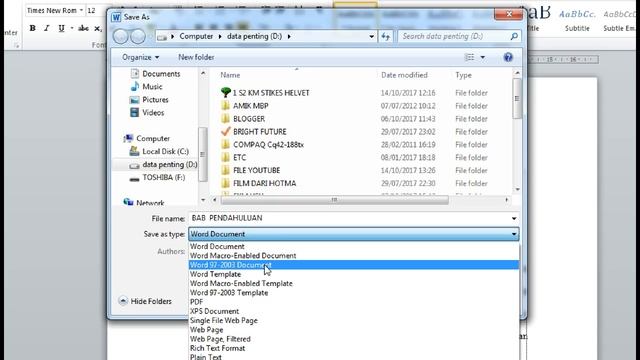
Task: Click the search magnifier icon
Action: coord(514,36)
